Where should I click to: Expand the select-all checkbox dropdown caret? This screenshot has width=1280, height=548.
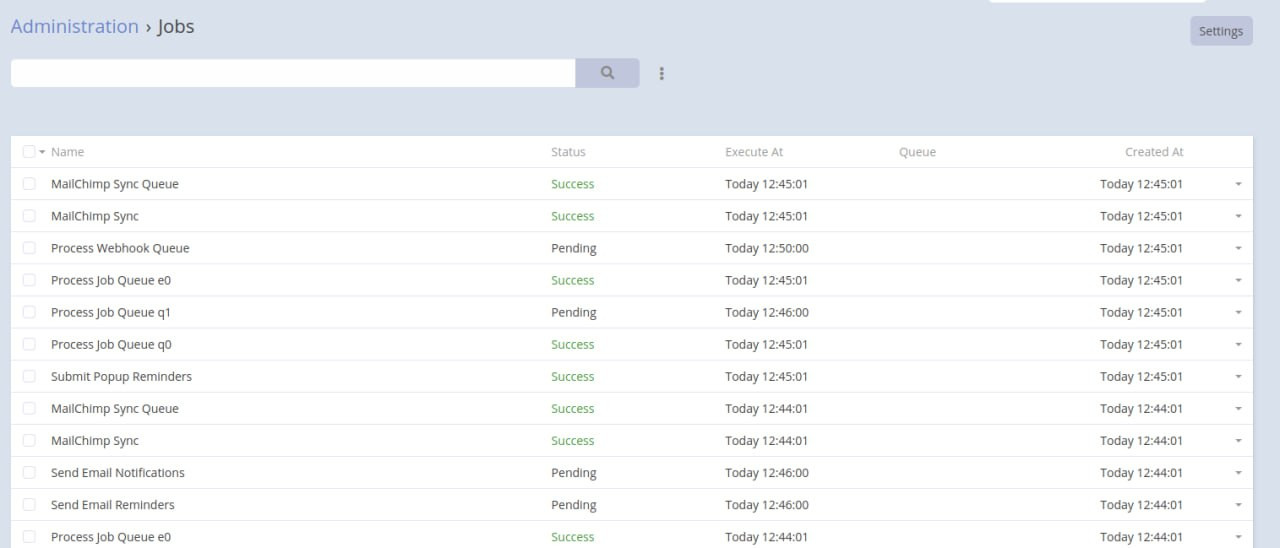[42, 152]
